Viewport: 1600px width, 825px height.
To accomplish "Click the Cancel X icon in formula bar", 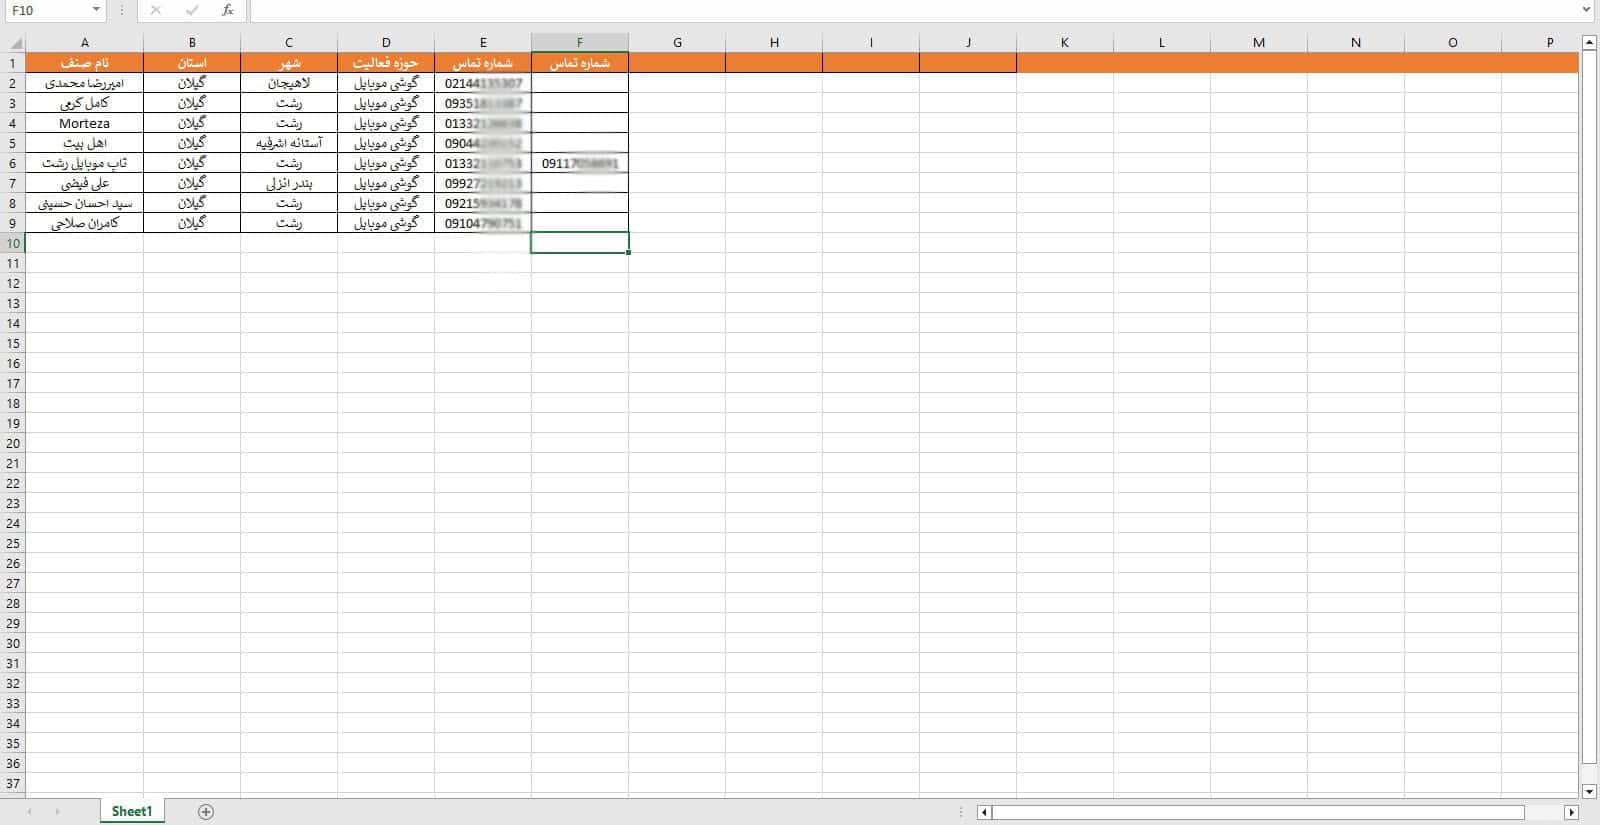I will (155, 10).
